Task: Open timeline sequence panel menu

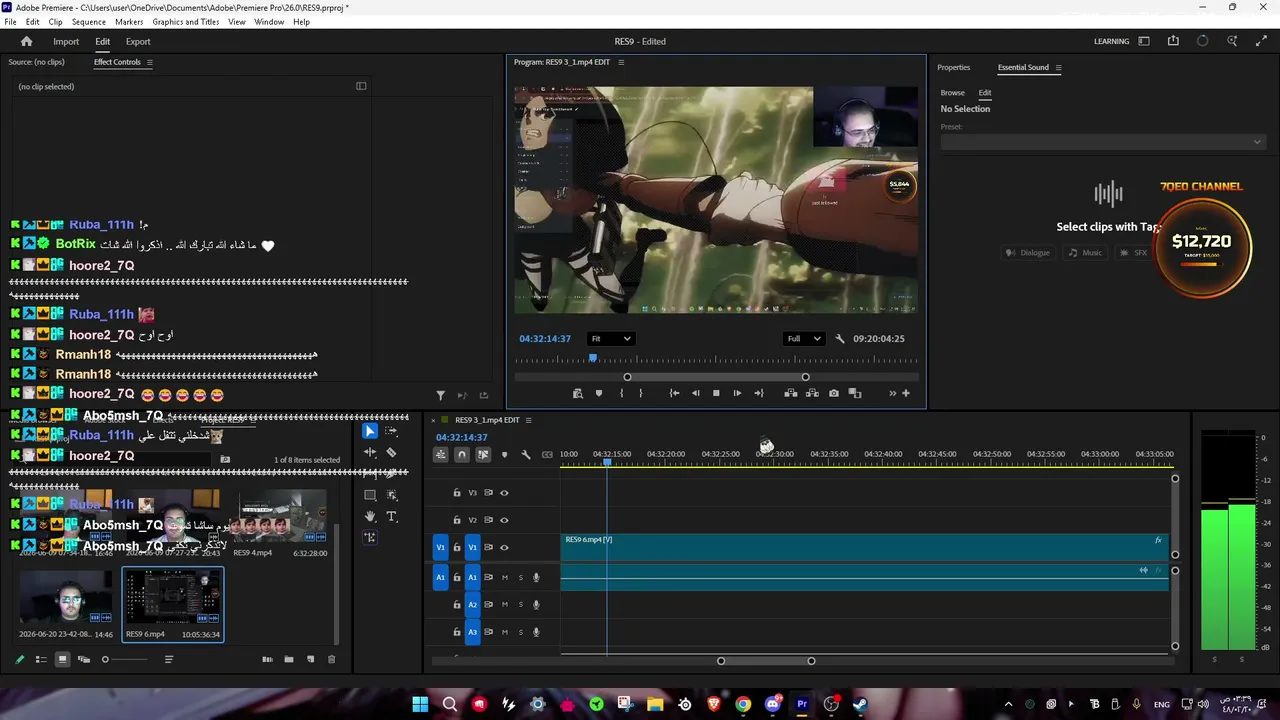Action: (529, 420)
